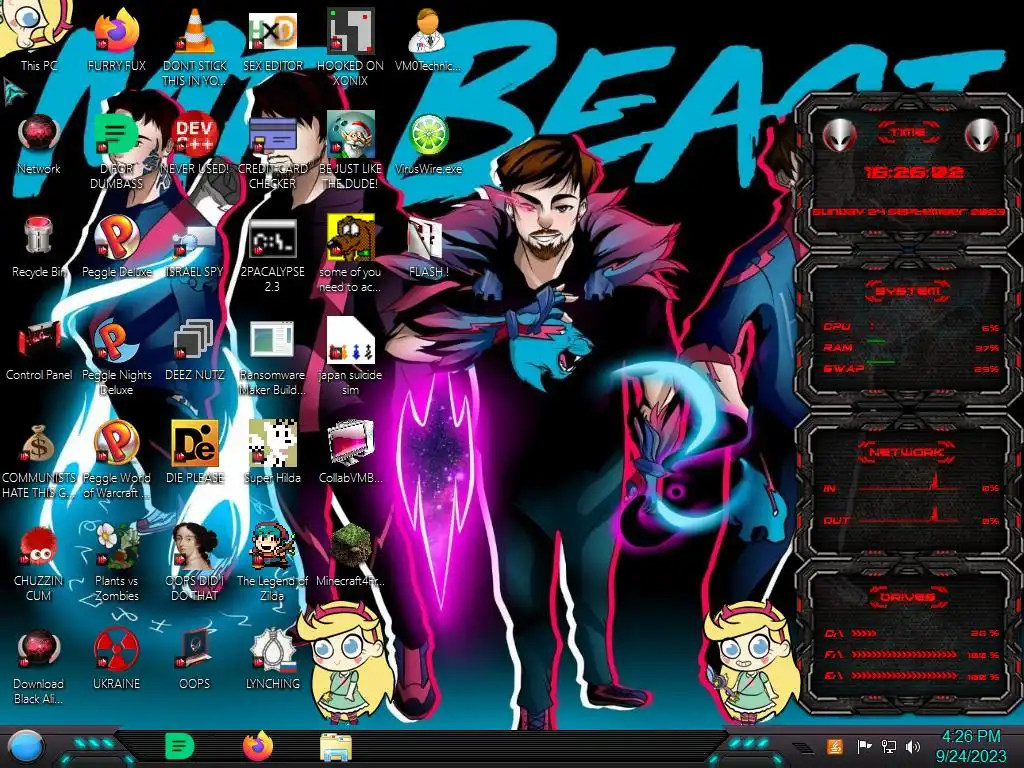
Task: Launch the HOOKED ON XONIX shortcut
Action: point(350,31)
